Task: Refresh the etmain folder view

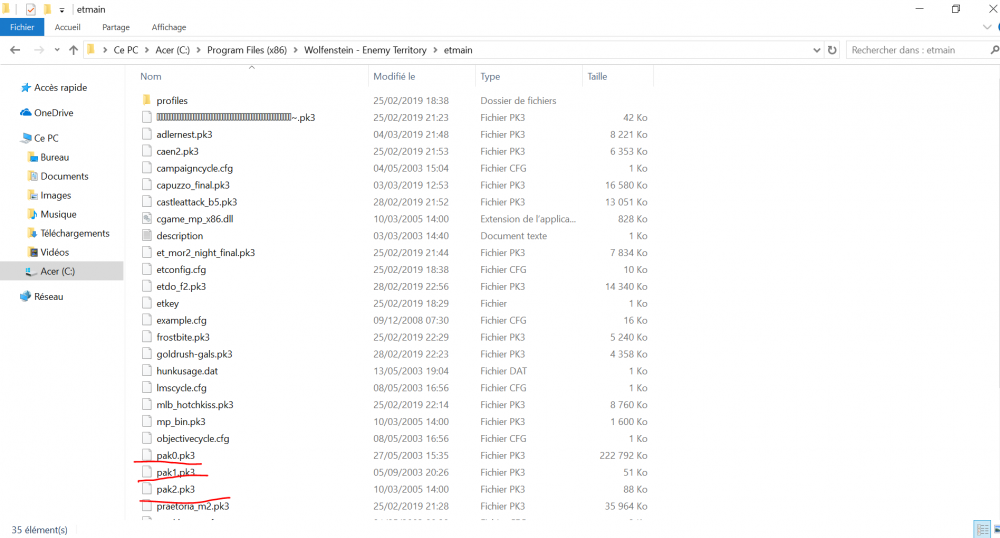Action: point(832,50)
